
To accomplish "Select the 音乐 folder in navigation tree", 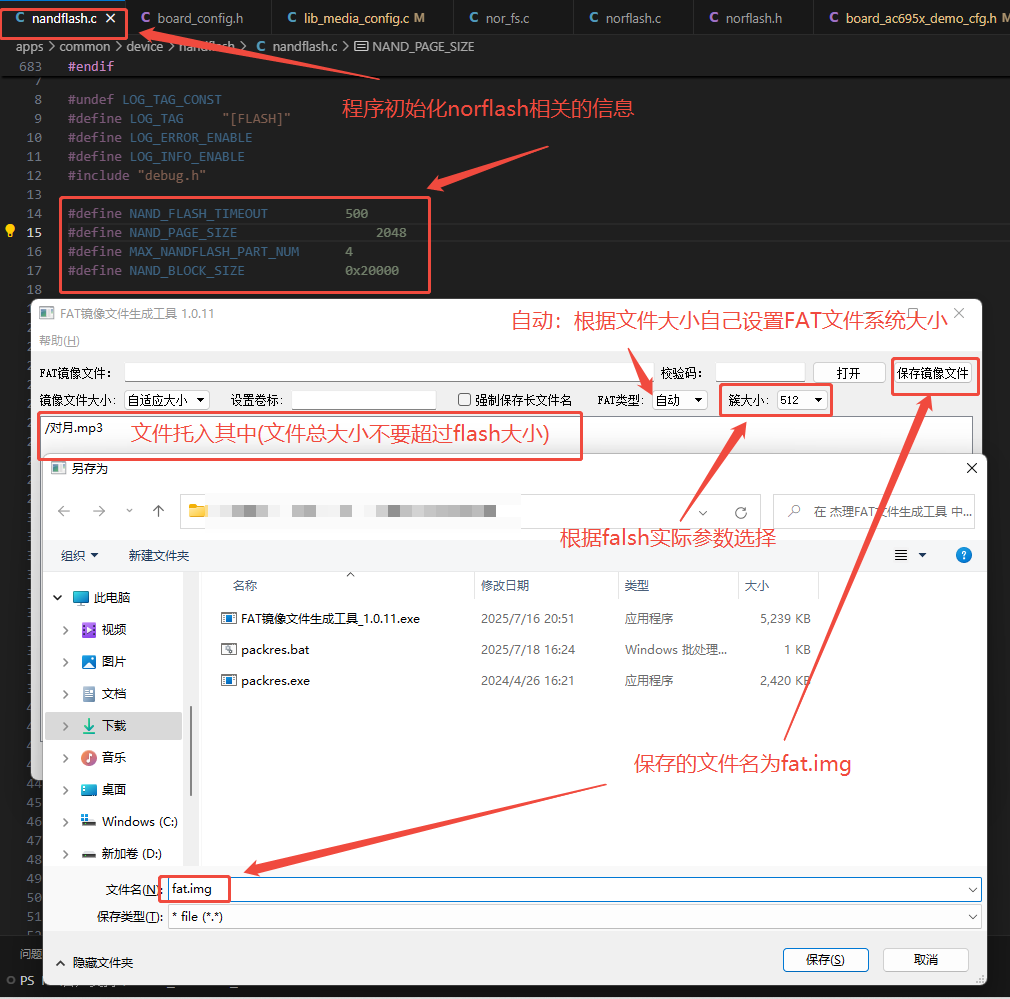I will point(114,757).
